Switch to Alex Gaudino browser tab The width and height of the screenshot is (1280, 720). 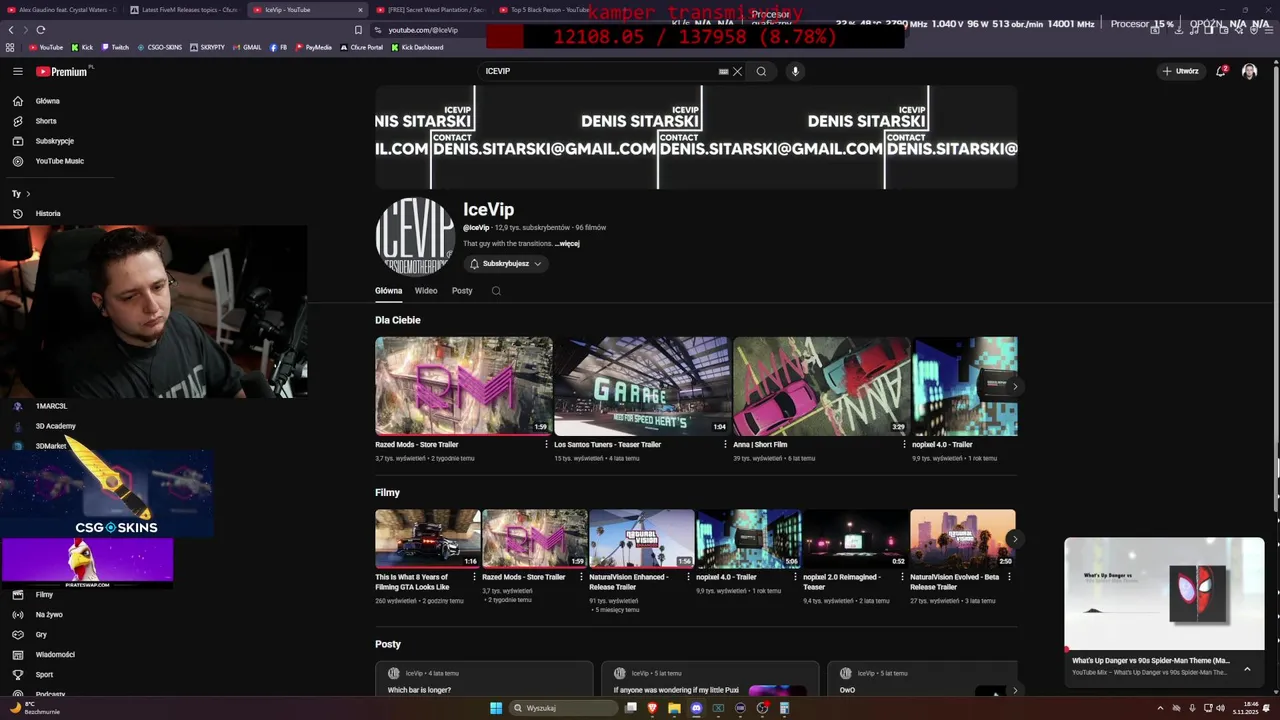(x=60, y=10)
